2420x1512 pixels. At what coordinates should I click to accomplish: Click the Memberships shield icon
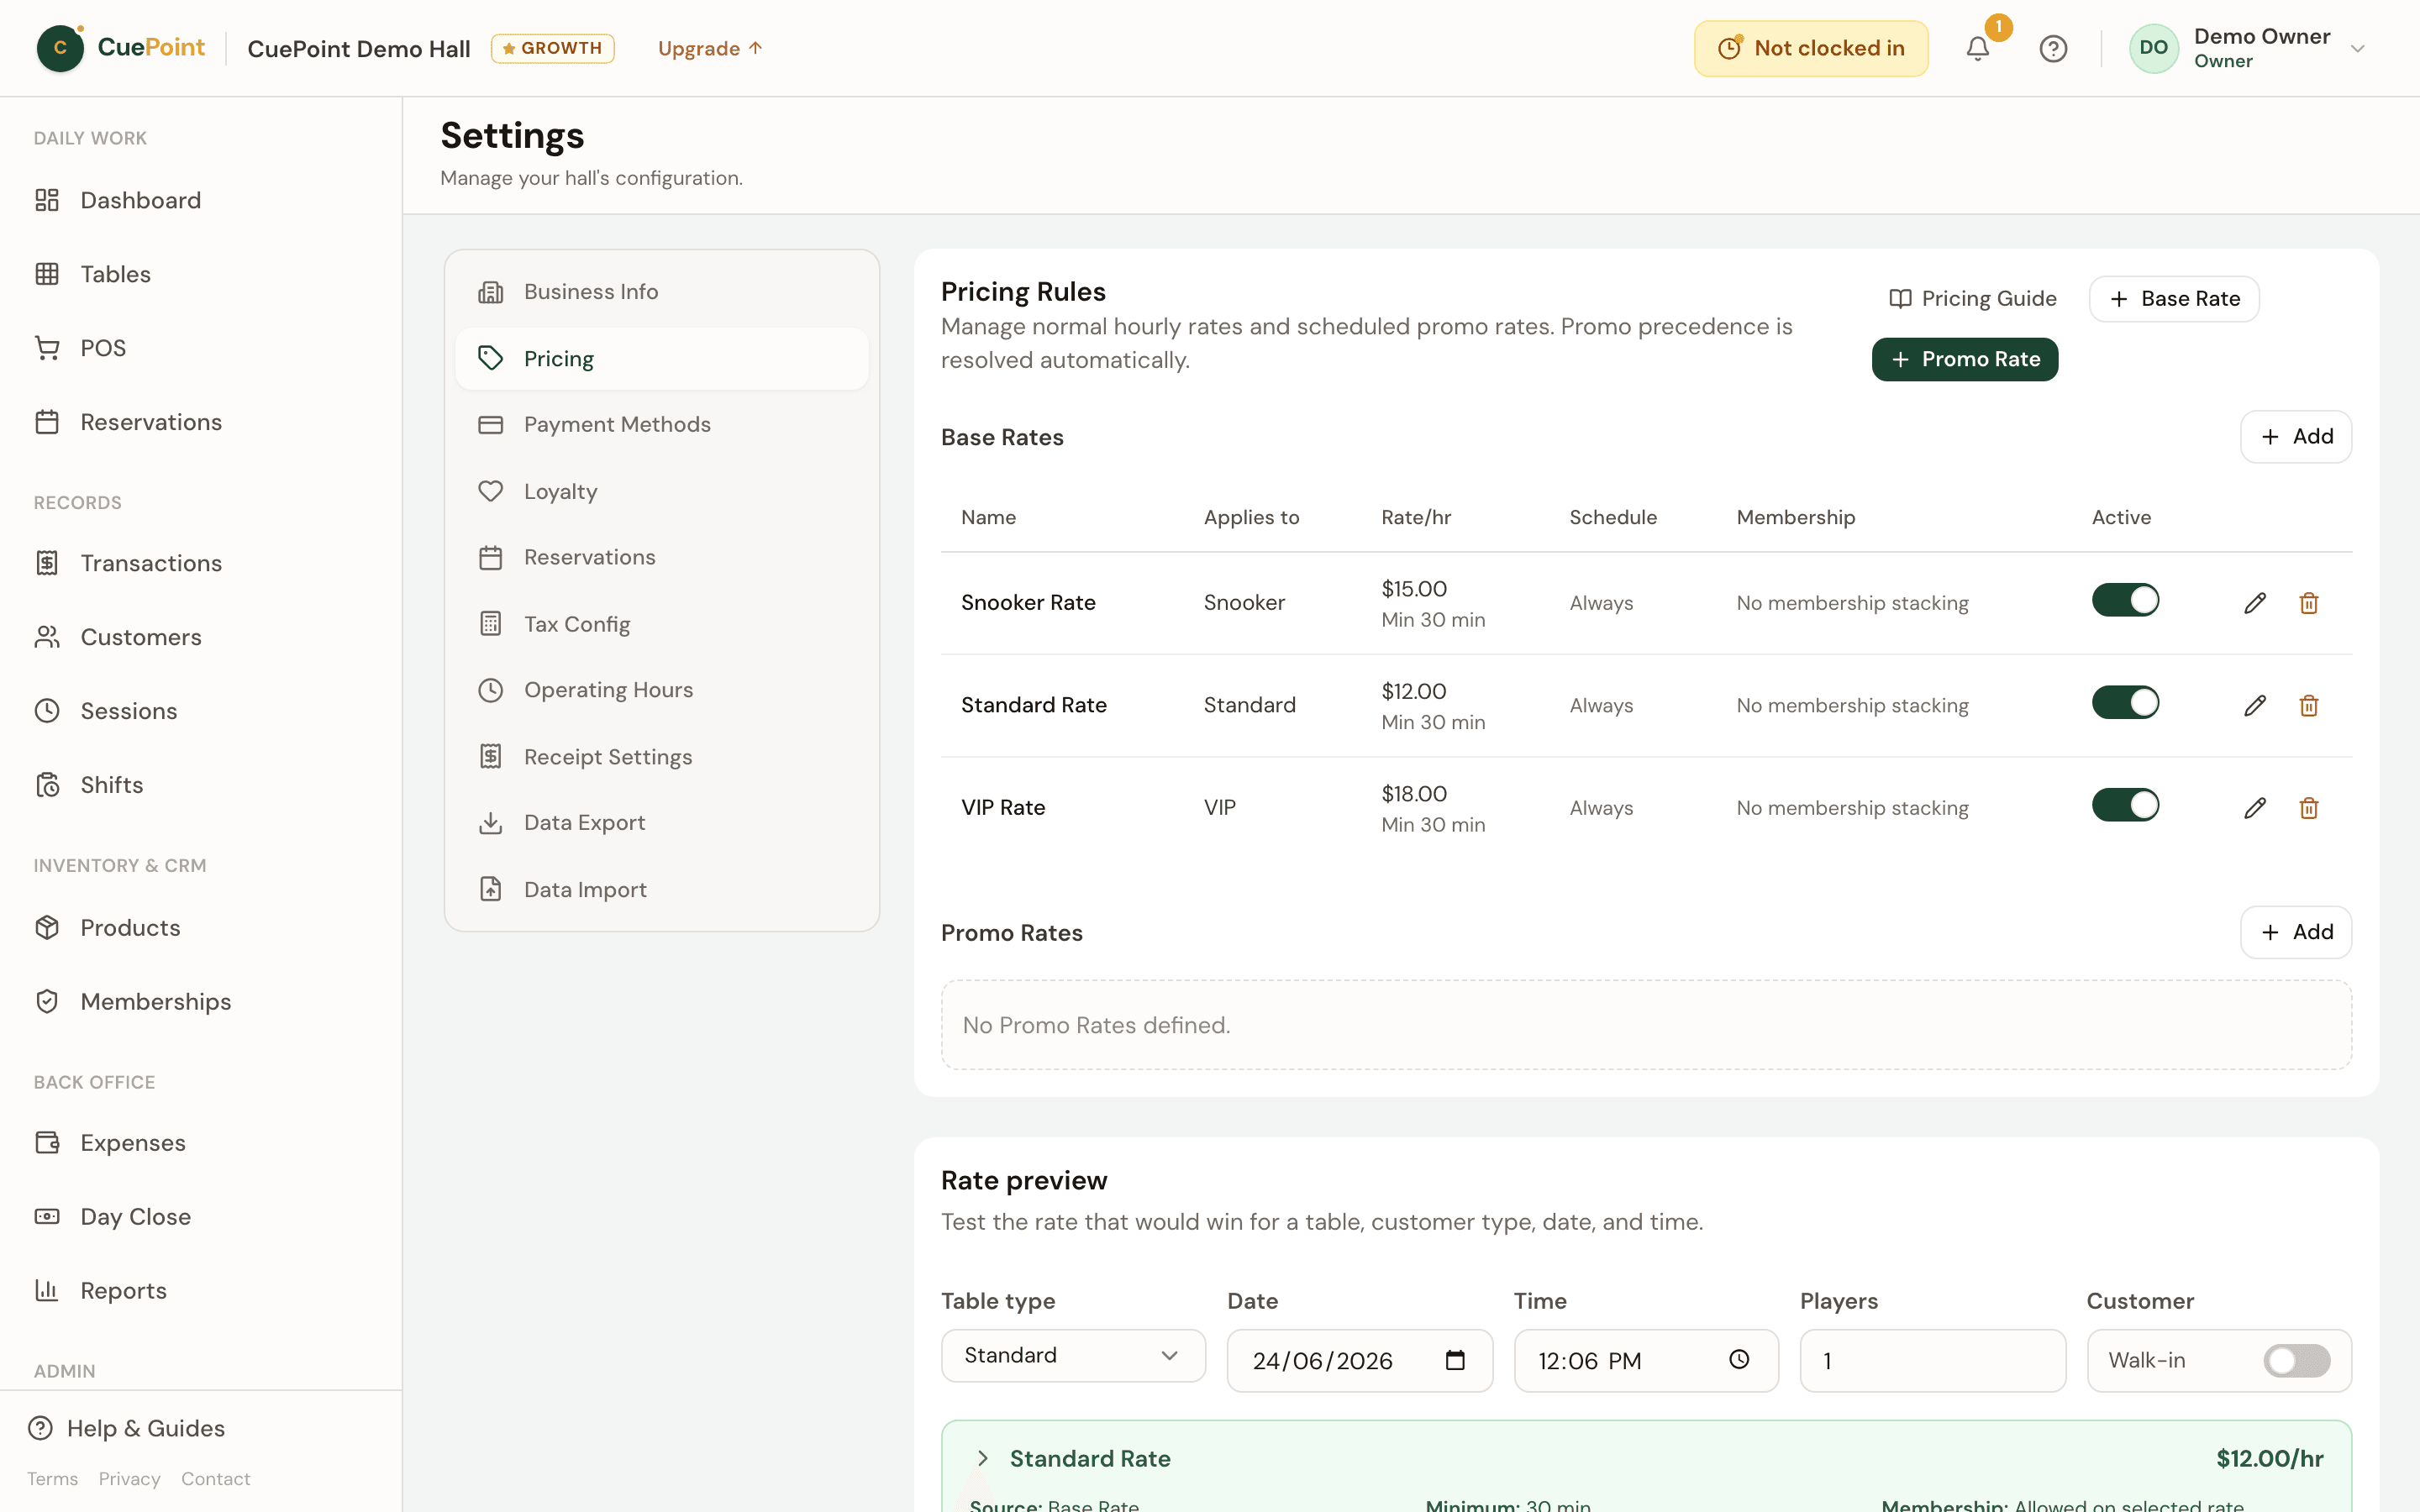pos(47,1002)
